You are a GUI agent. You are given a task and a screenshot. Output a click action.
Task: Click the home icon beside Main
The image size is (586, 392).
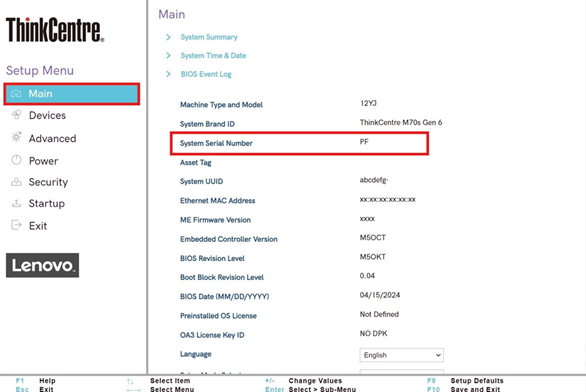click(16, 93)
